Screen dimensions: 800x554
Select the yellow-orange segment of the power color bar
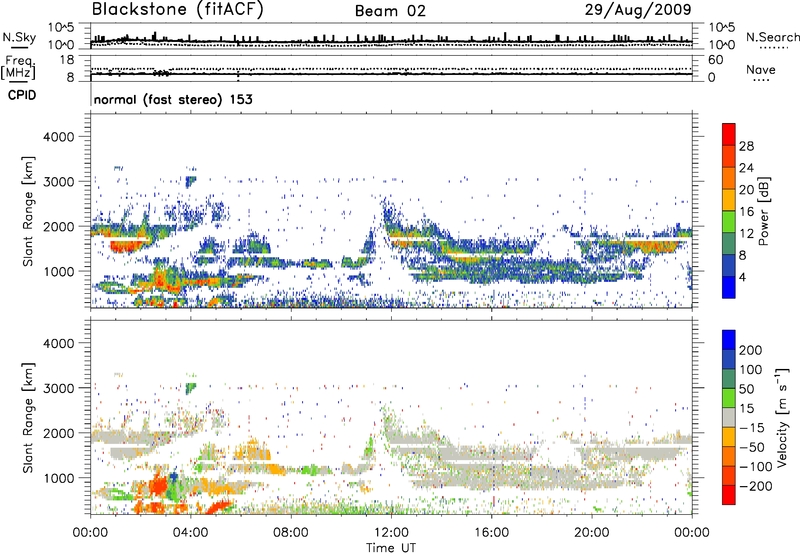point(729,200)
